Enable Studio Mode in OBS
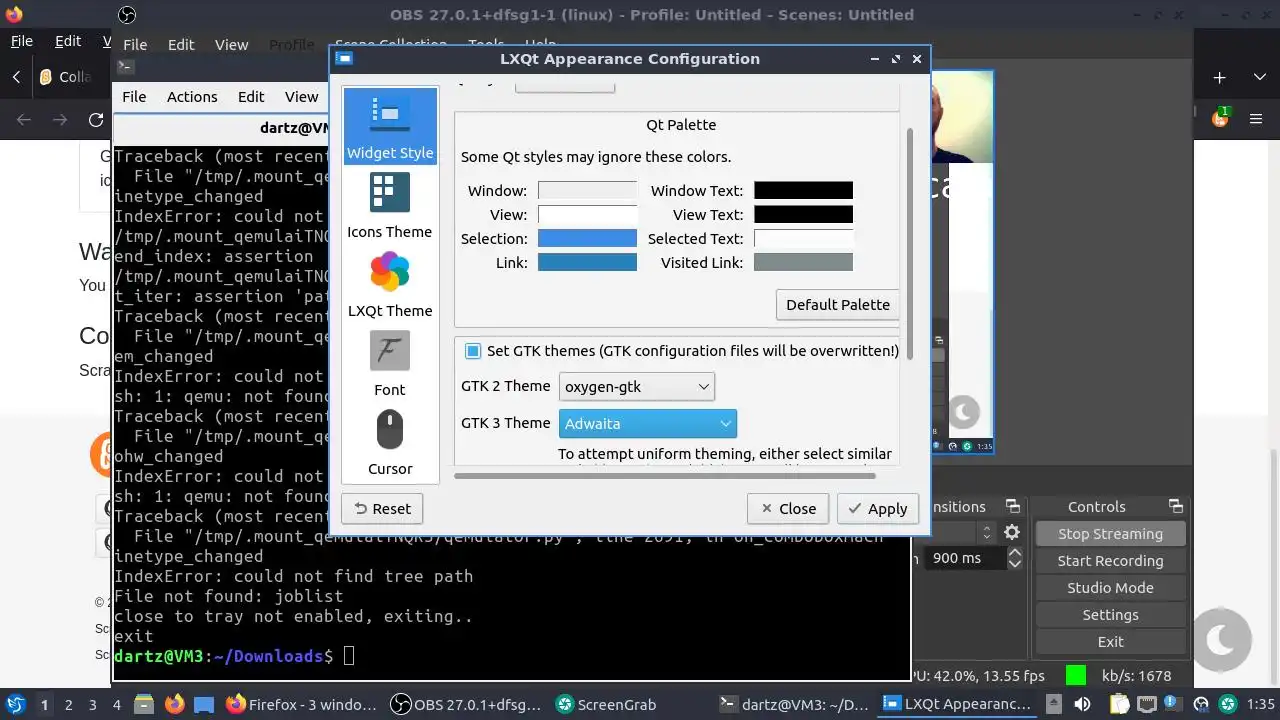The image size is (1280, 720). 1110,588
